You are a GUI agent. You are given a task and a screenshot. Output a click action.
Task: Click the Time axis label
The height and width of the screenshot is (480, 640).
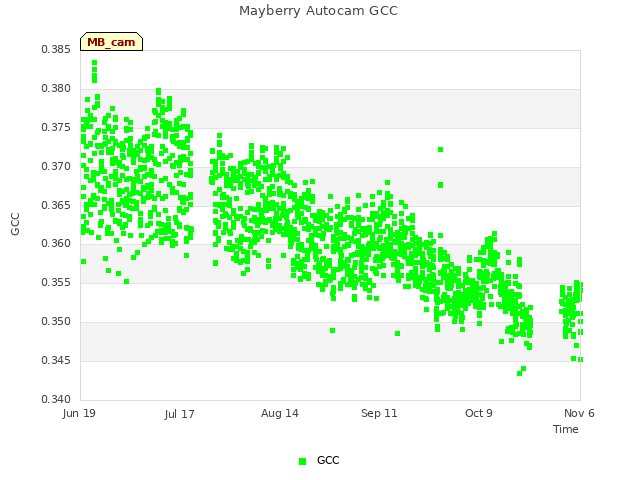[566, 429]
